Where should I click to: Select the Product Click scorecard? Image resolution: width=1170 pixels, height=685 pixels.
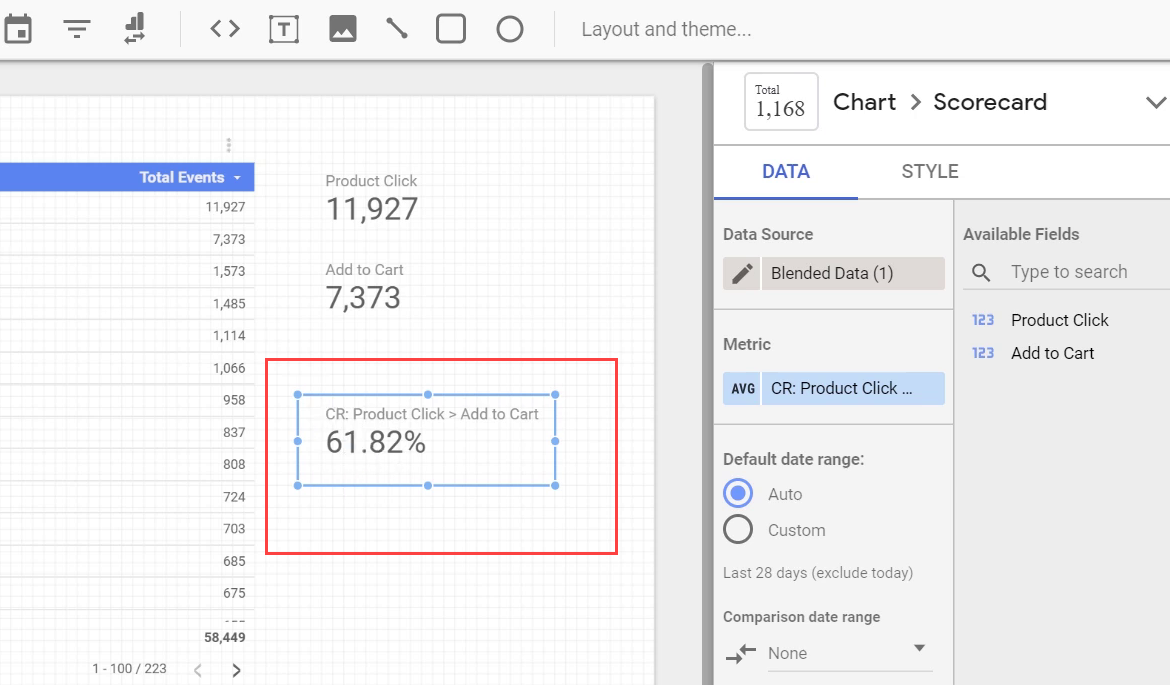coord(372,199)
